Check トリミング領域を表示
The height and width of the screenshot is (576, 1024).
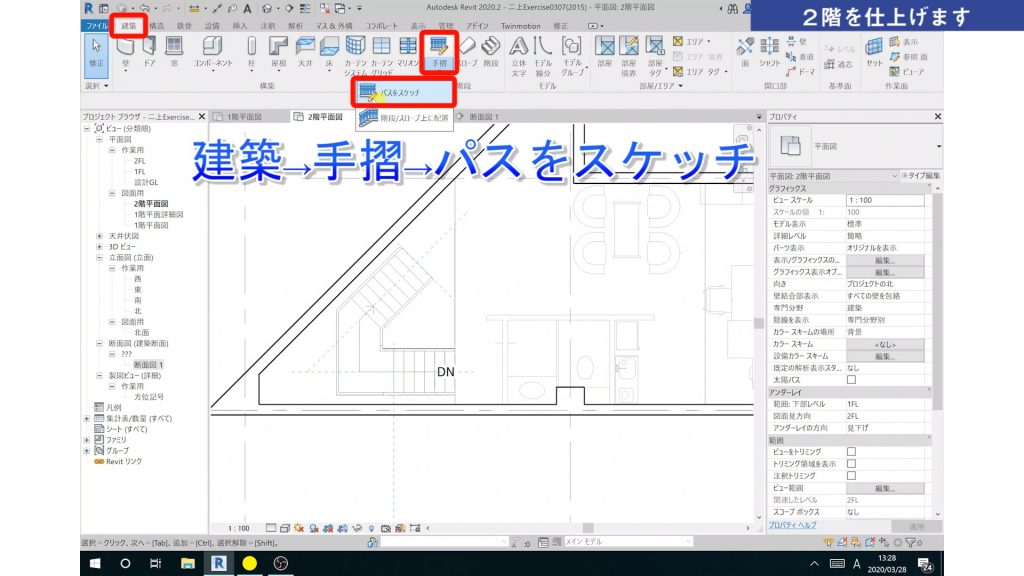click(x=852, y=463)
